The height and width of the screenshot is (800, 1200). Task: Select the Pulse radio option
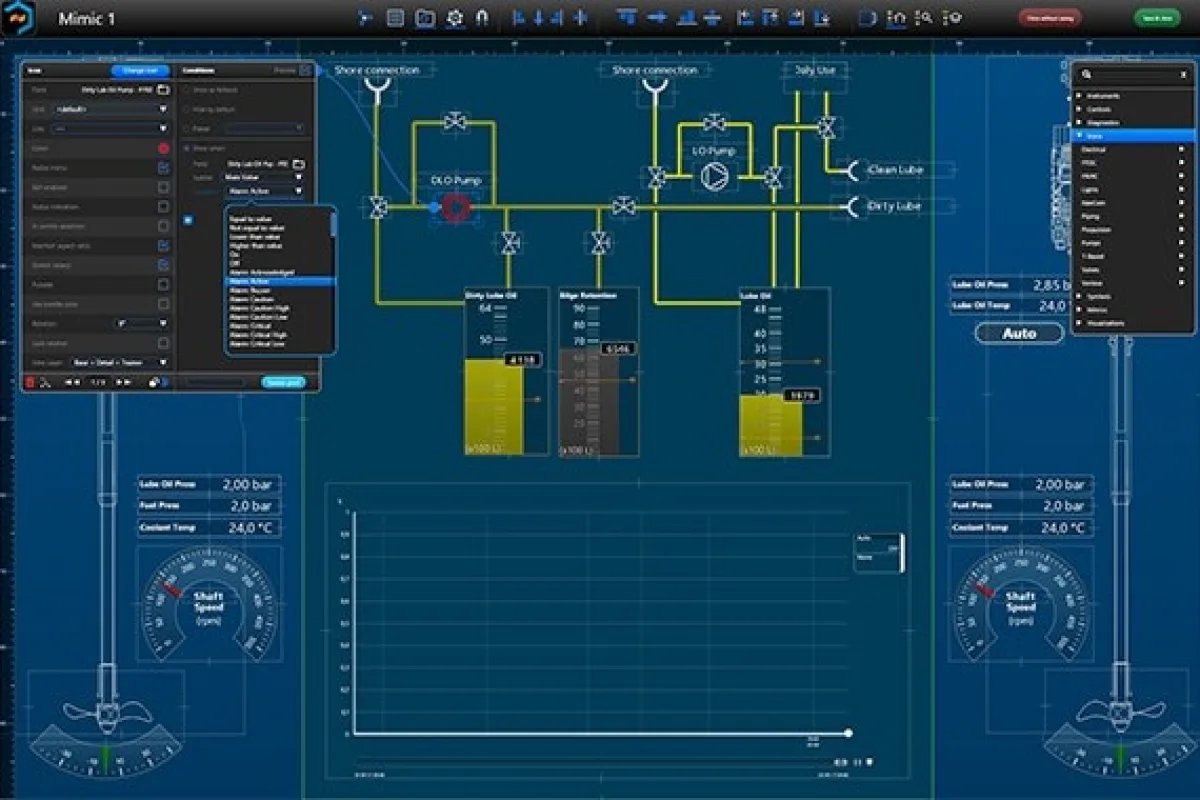coord(186,129)
